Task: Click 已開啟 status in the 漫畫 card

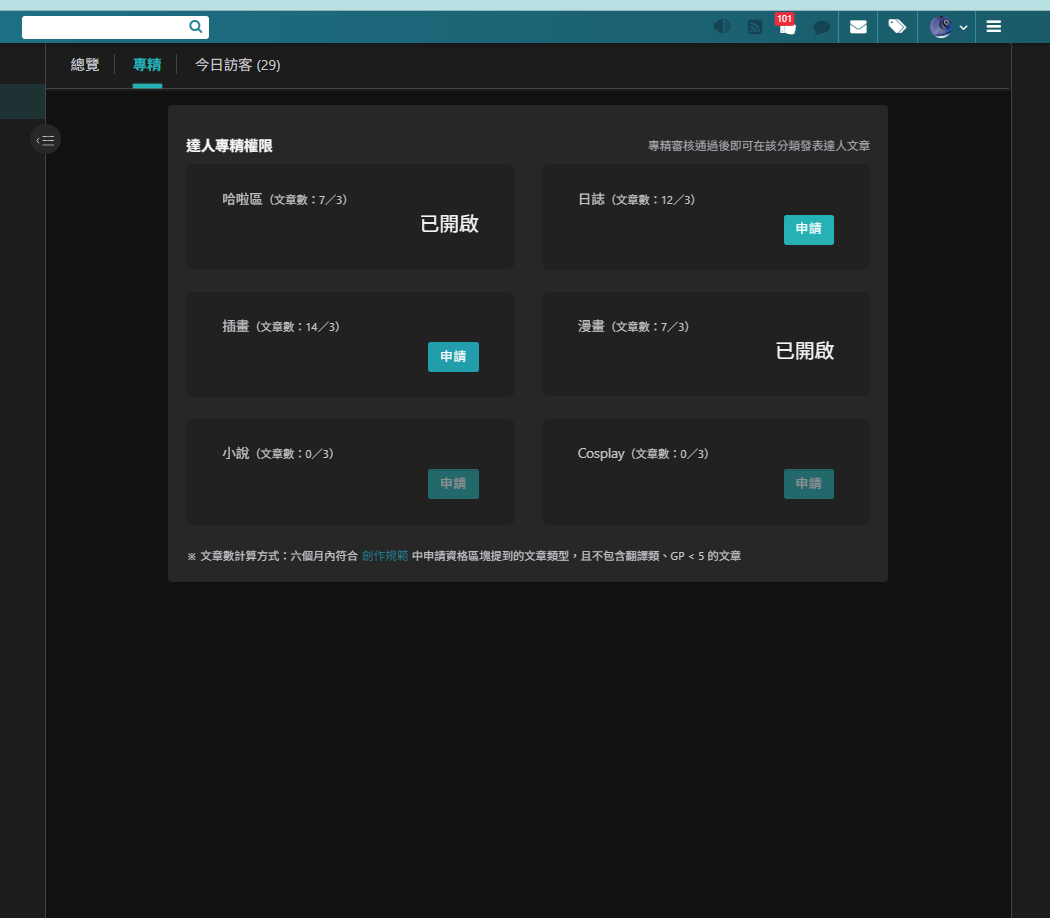Action: [x=805, y=351]
